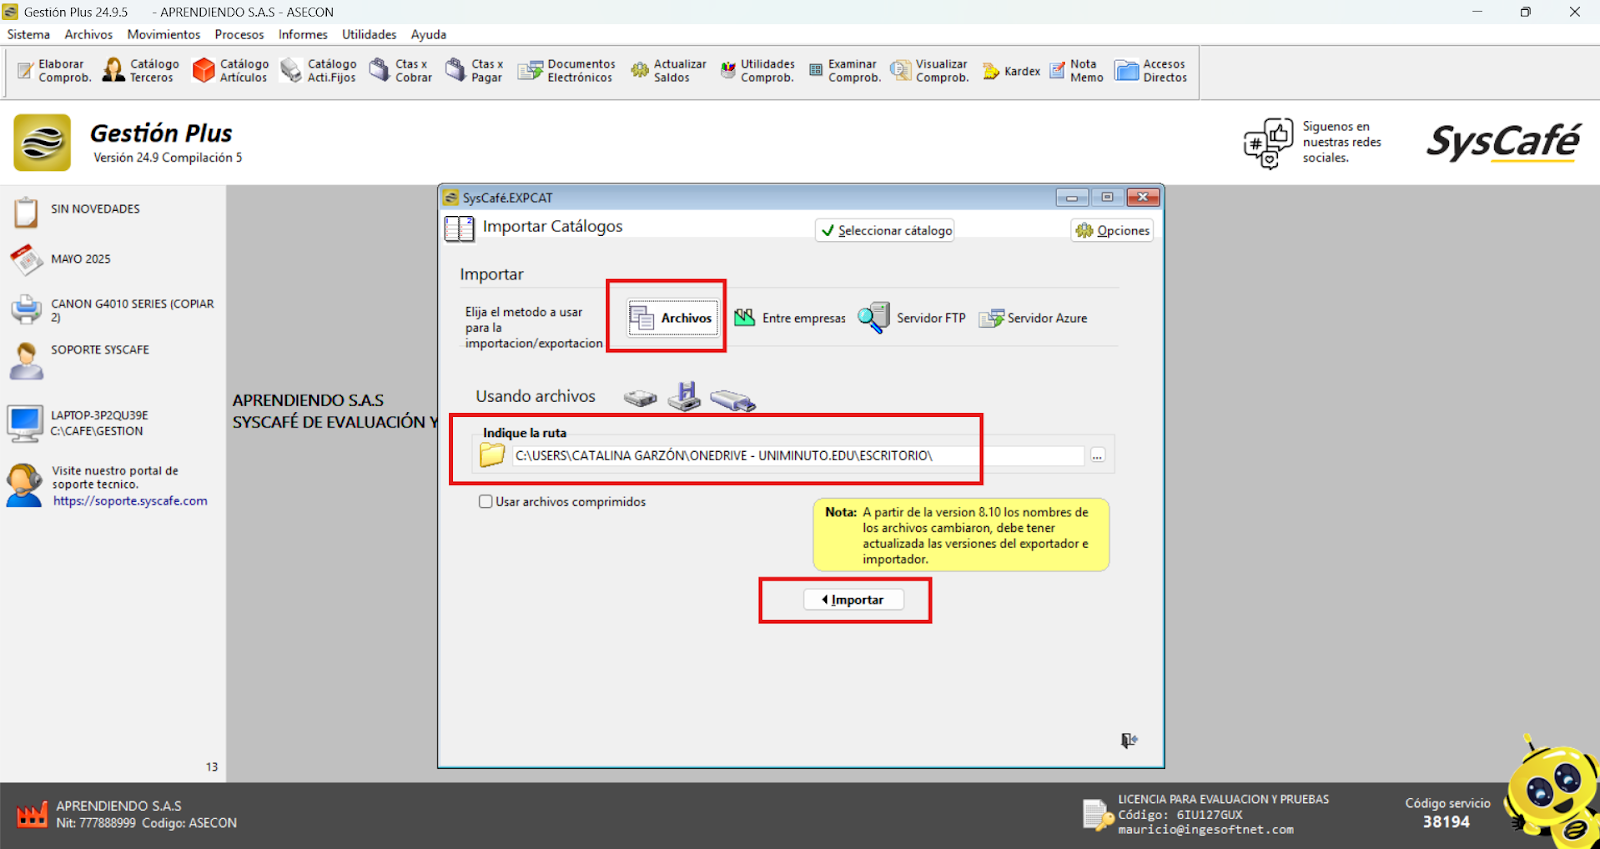Choose Servidor Azure import method
Viewport: 1600px width, 849px height.
pos(1033,318)
